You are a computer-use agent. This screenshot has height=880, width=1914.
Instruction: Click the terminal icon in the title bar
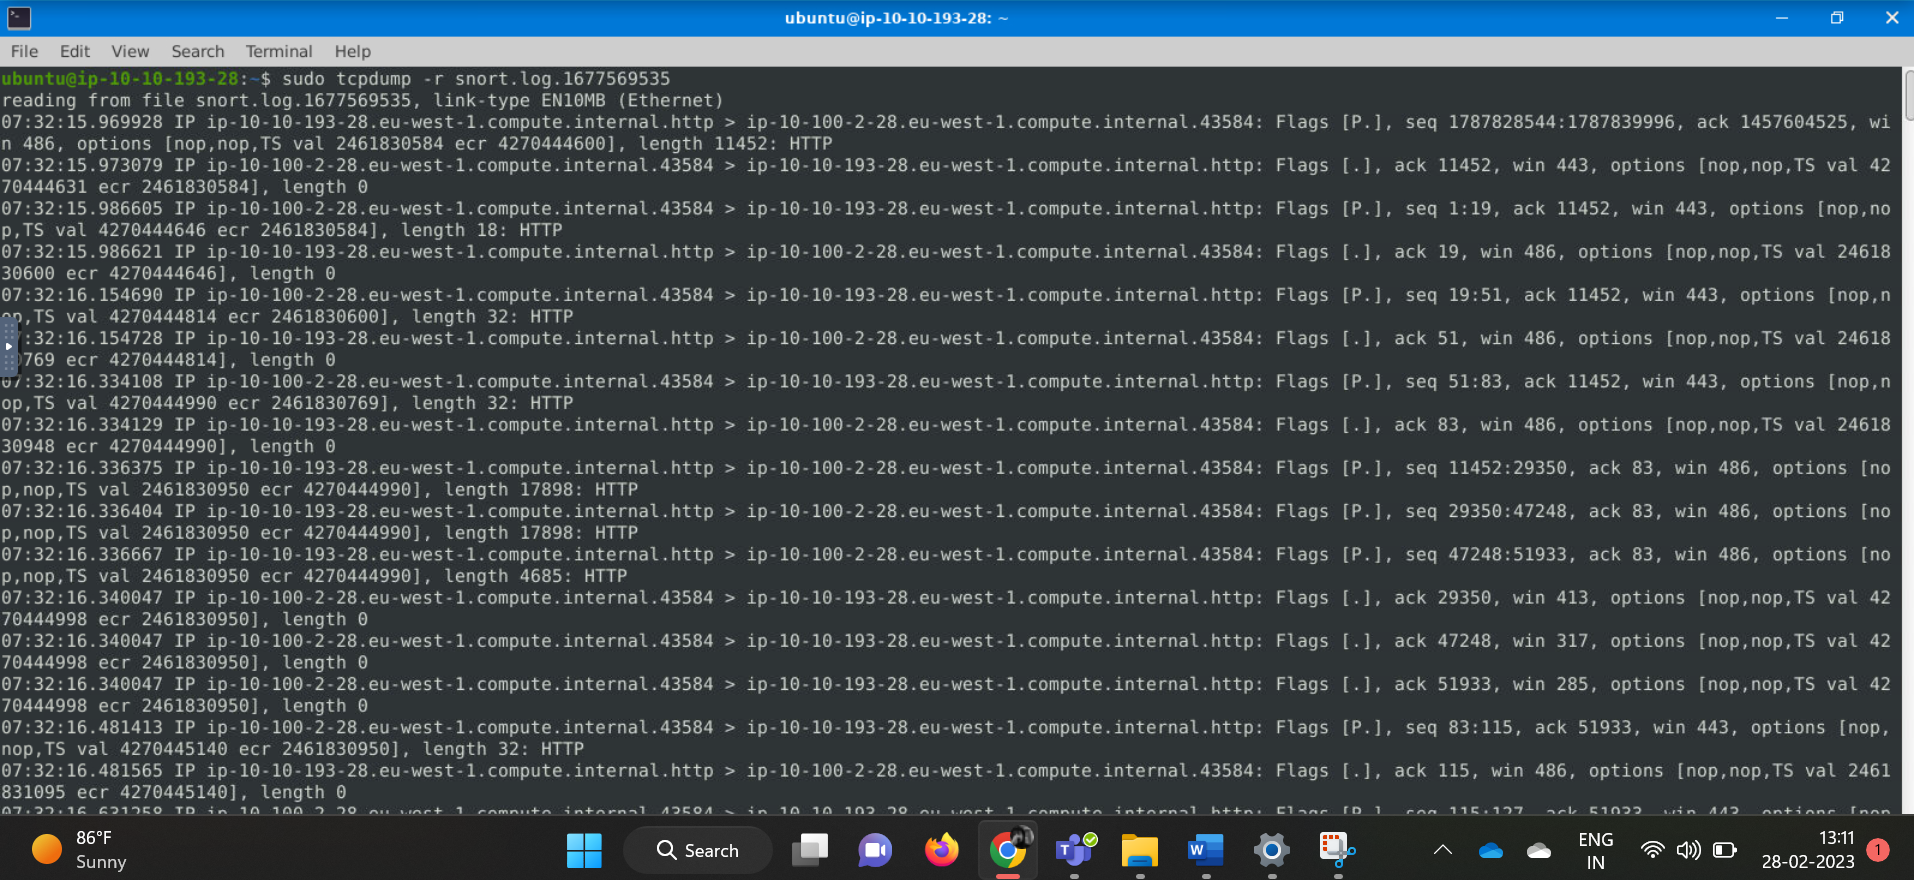point(19,18)
